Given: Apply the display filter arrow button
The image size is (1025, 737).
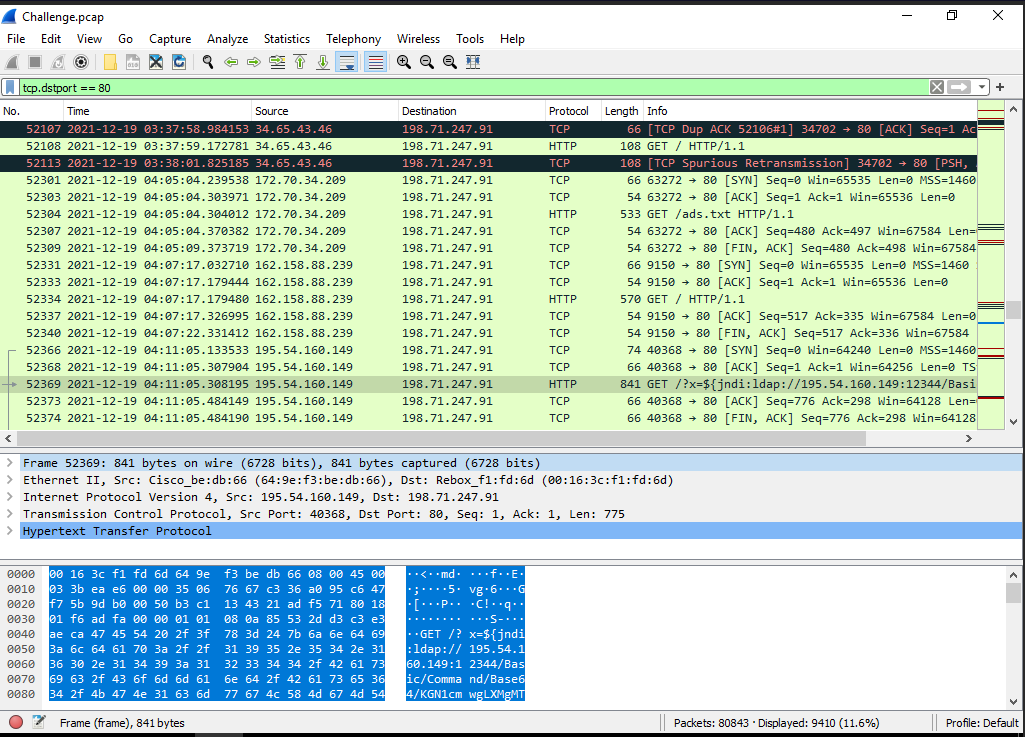Looking at the screenshot, I should (x=958, y=88).
